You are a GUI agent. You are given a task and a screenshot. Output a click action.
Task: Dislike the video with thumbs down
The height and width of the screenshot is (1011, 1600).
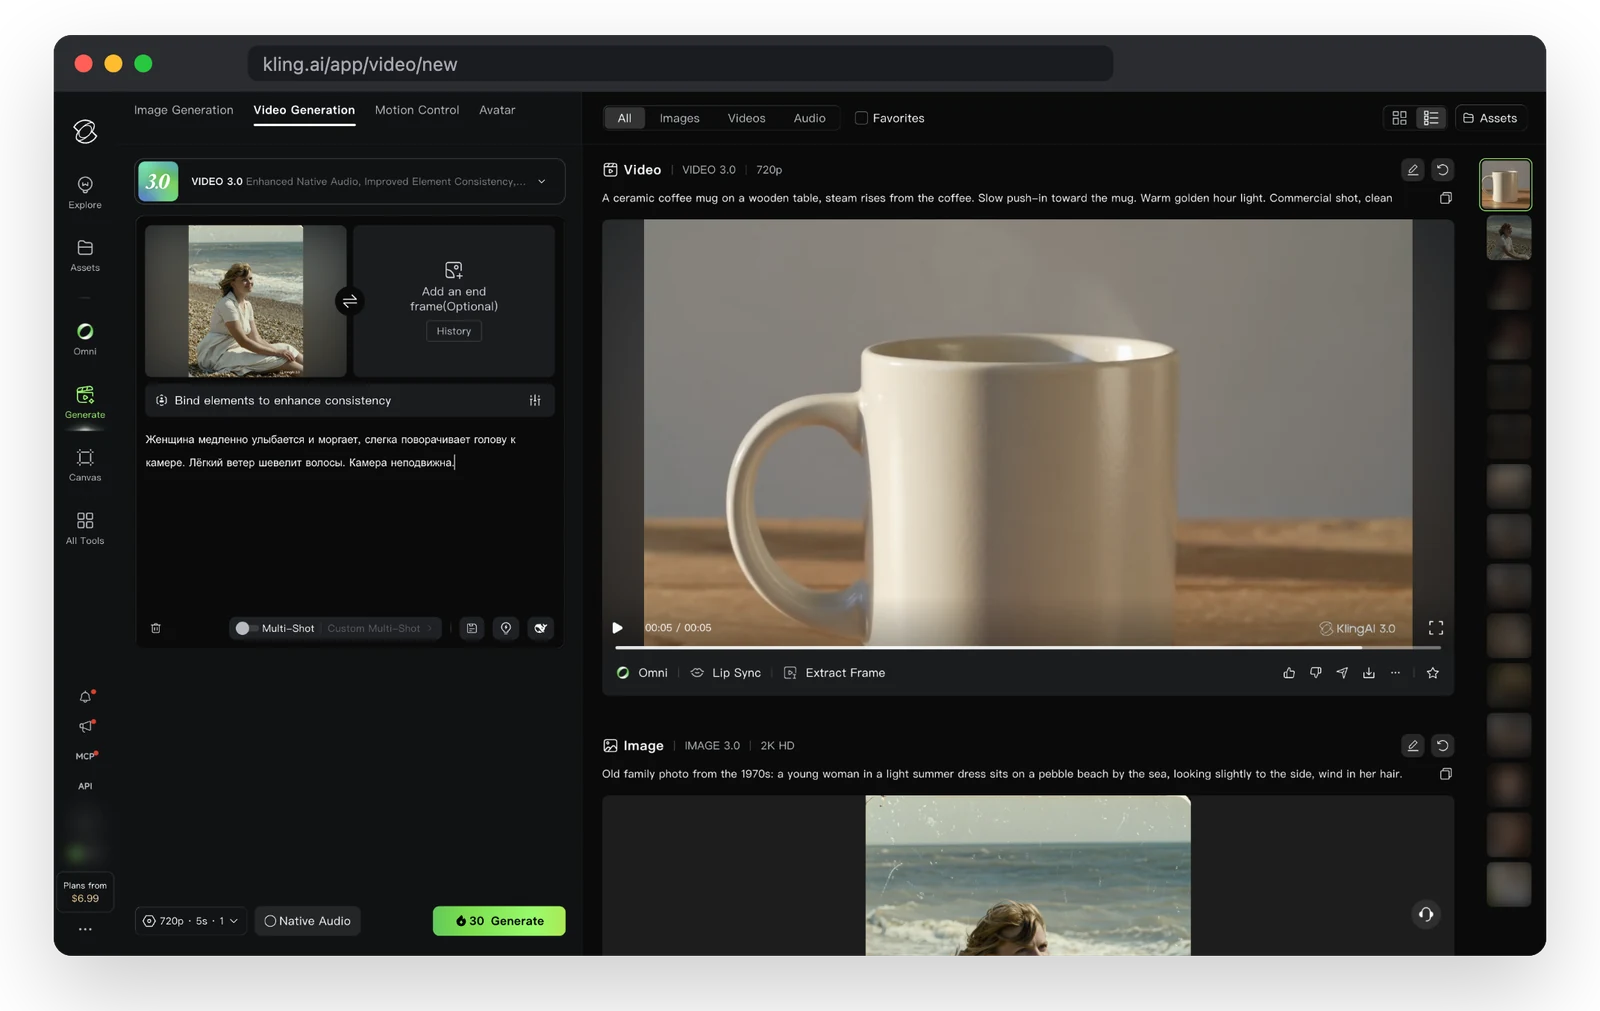(1316, 673)
